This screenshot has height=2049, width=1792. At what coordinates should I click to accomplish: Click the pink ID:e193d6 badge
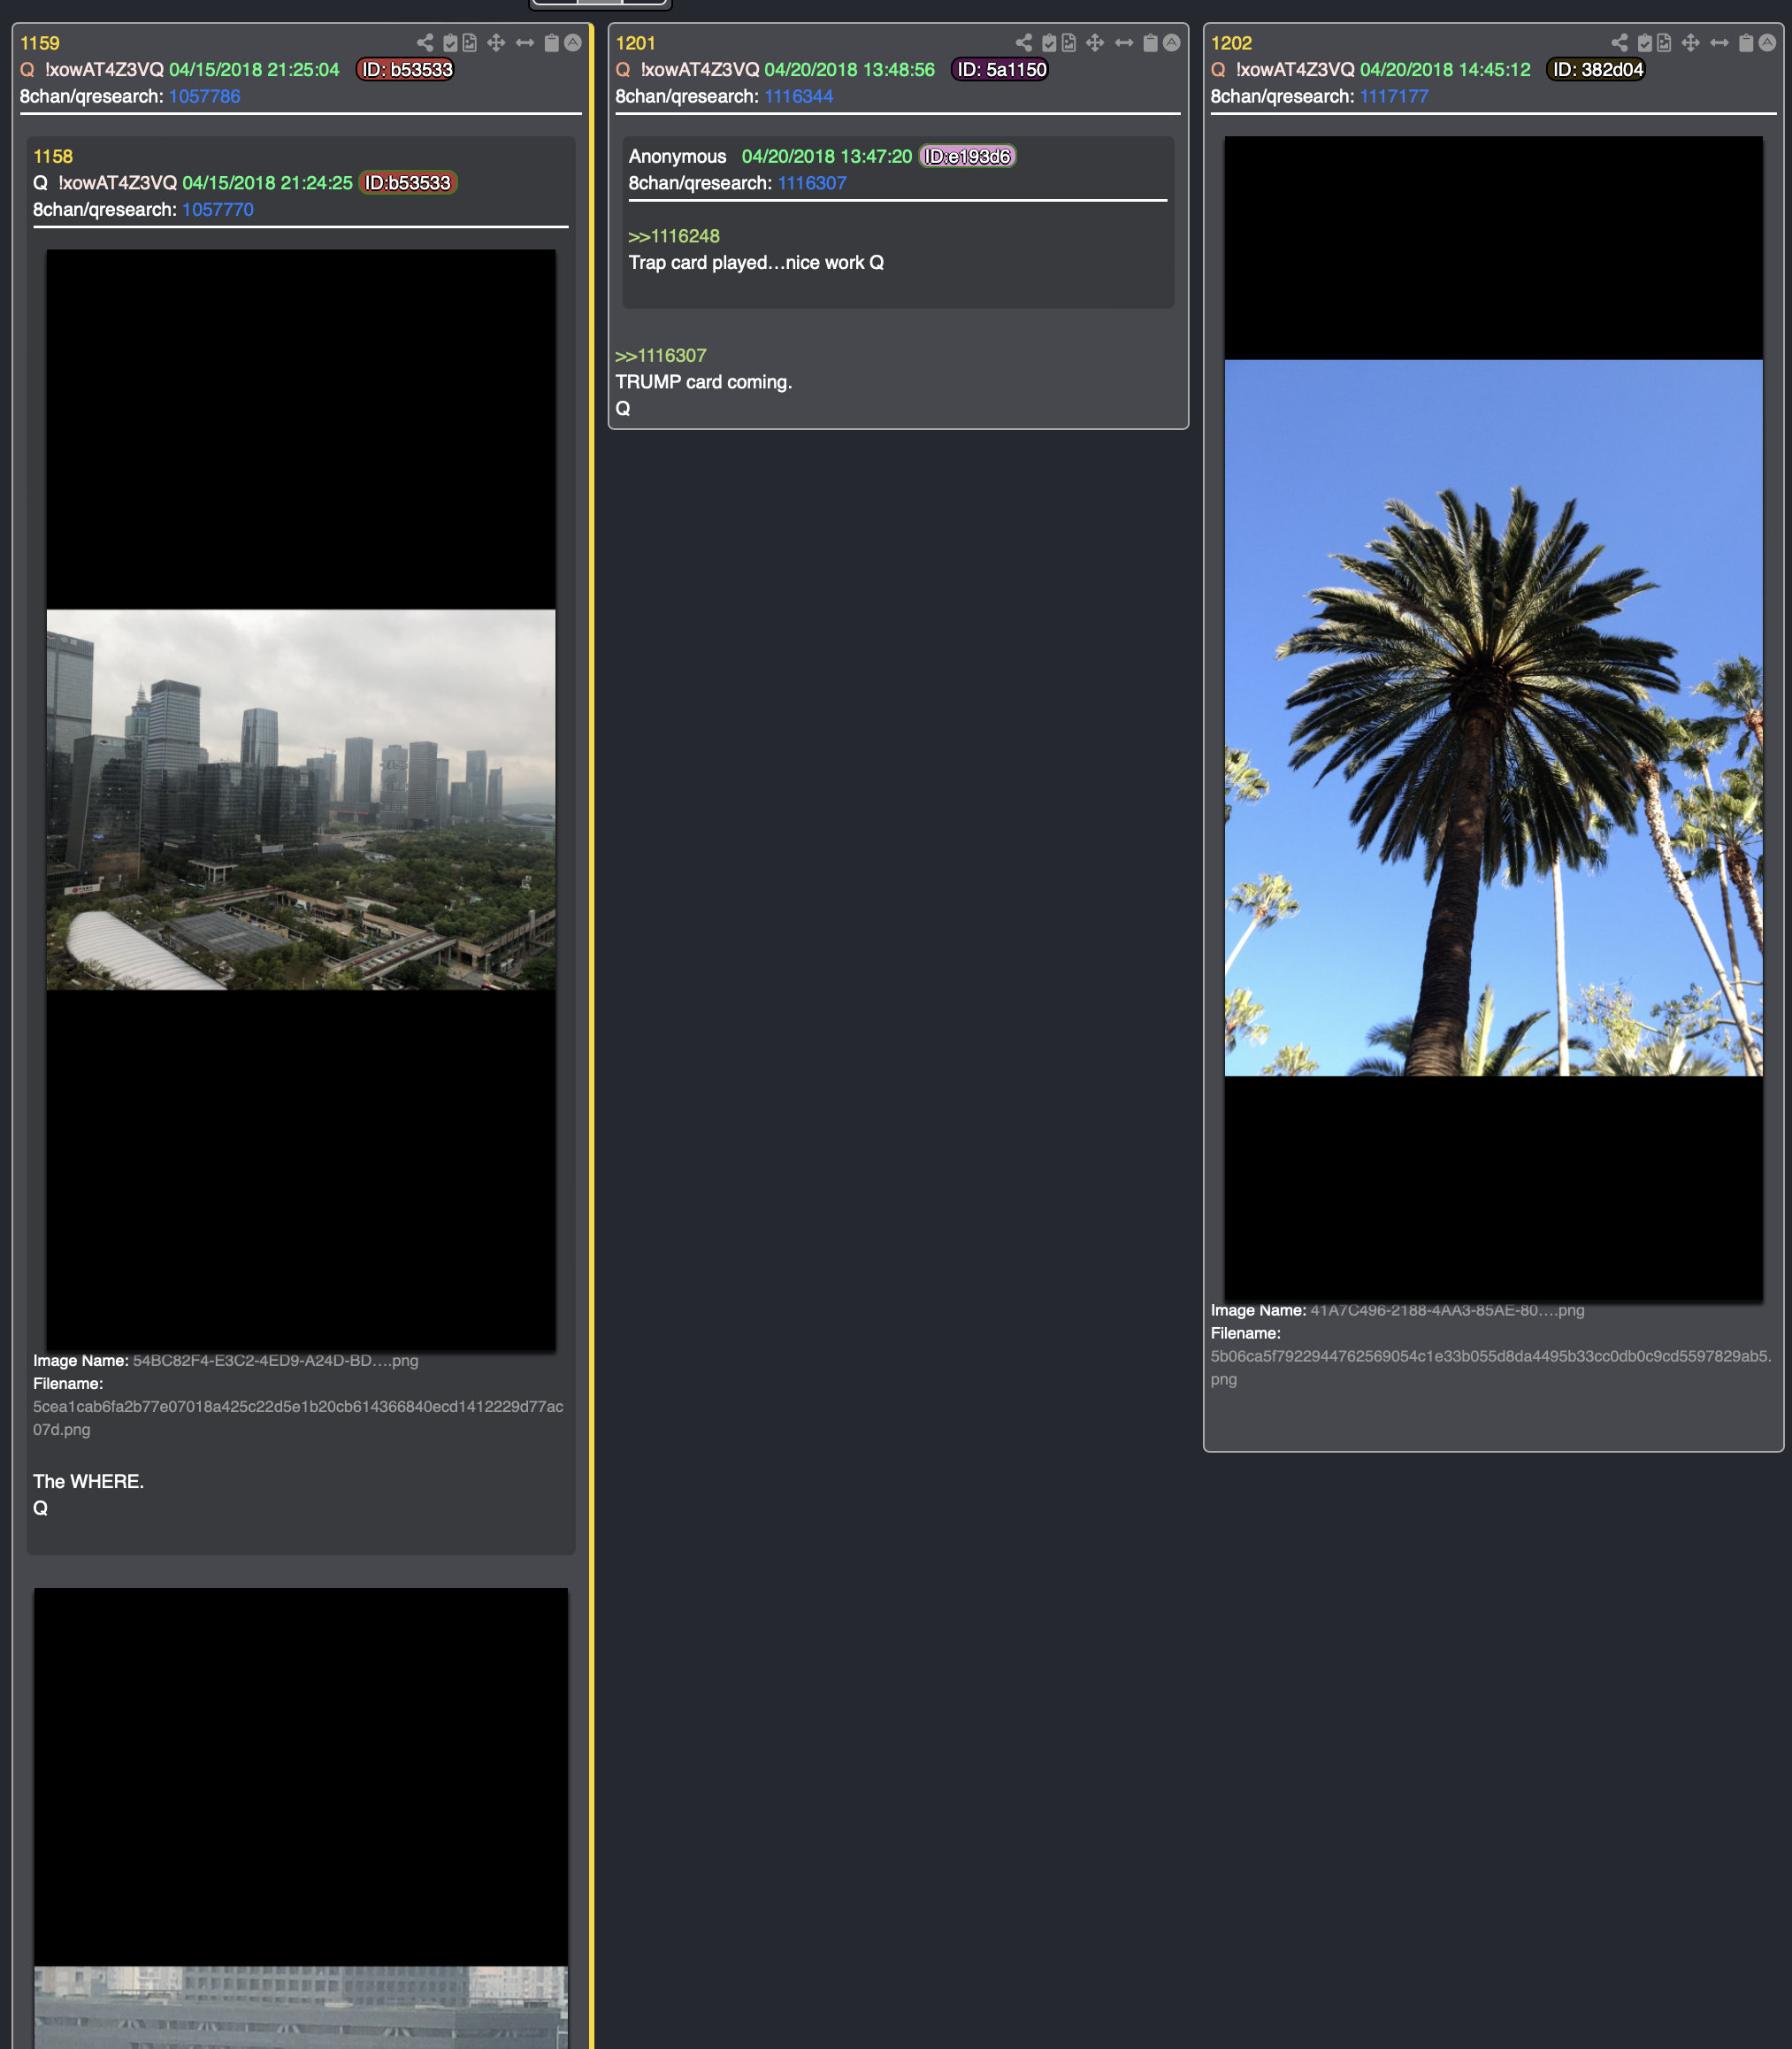pyautogui.click(x=967, y=157)
